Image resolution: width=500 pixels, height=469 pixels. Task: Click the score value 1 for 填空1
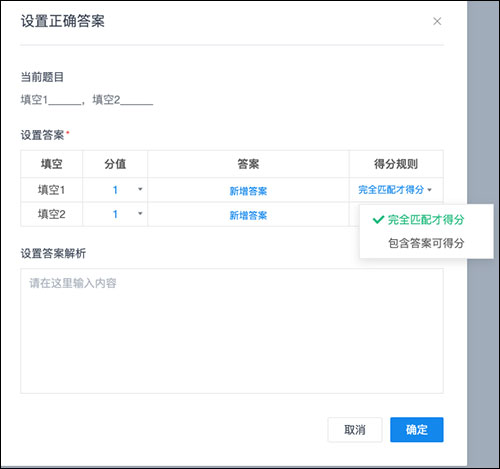click(115, 190)
